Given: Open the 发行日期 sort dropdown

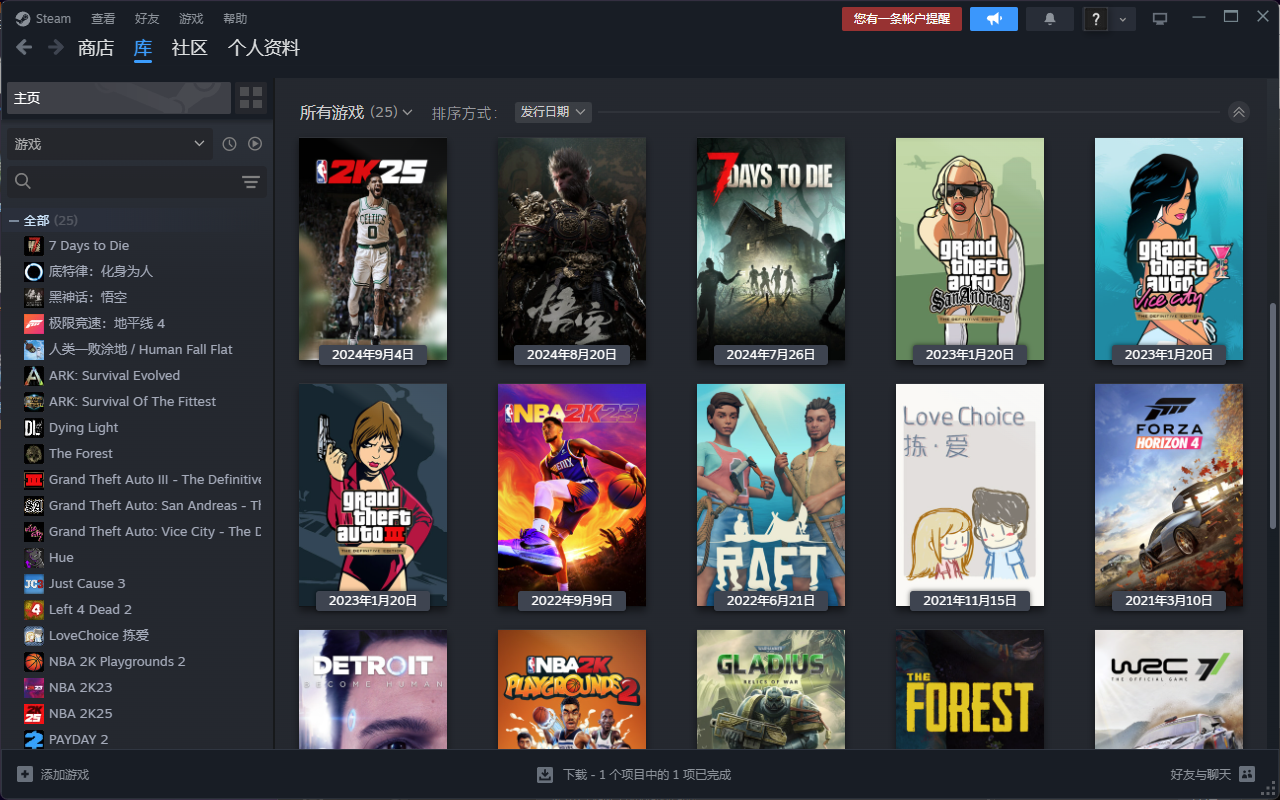Looking at the screenshot, I should point(553,112).
